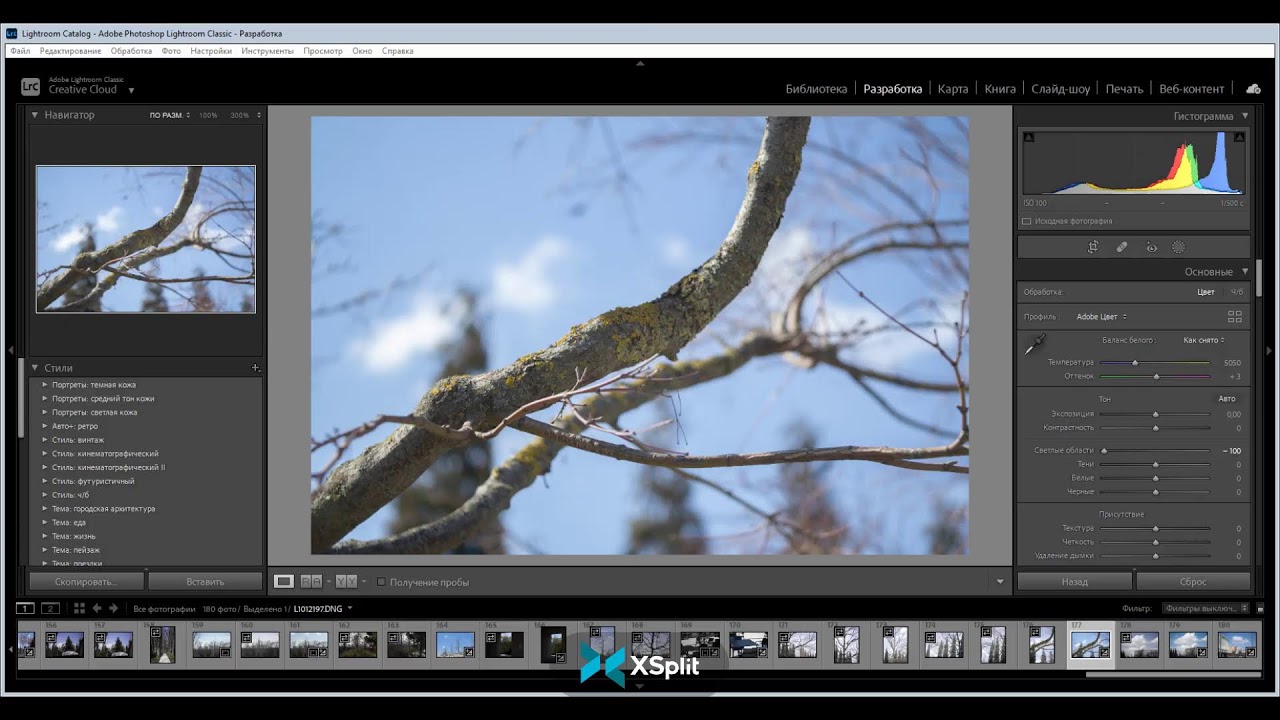This screenshot has width=1280, height=720.
Task: Hide the left panel group arrow
Action: pos(10,350)
